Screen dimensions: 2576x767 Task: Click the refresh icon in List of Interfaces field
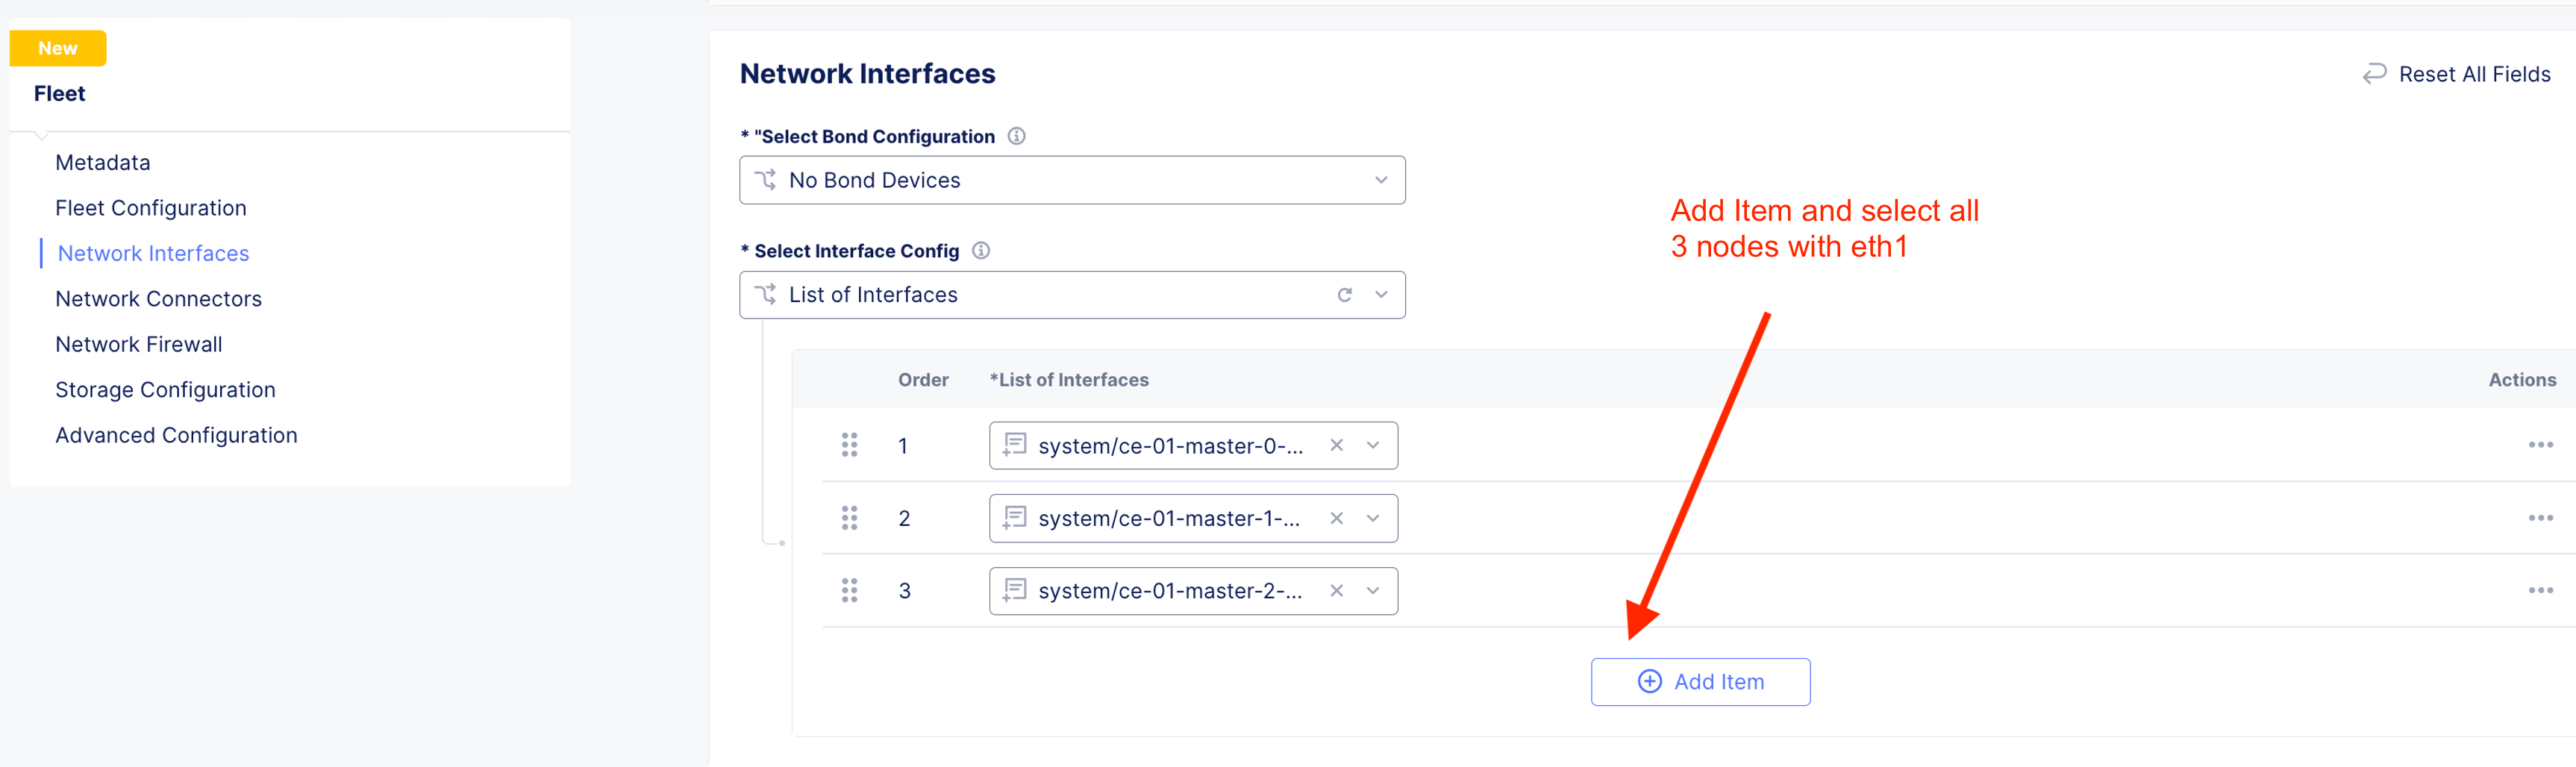(1344, 295)
